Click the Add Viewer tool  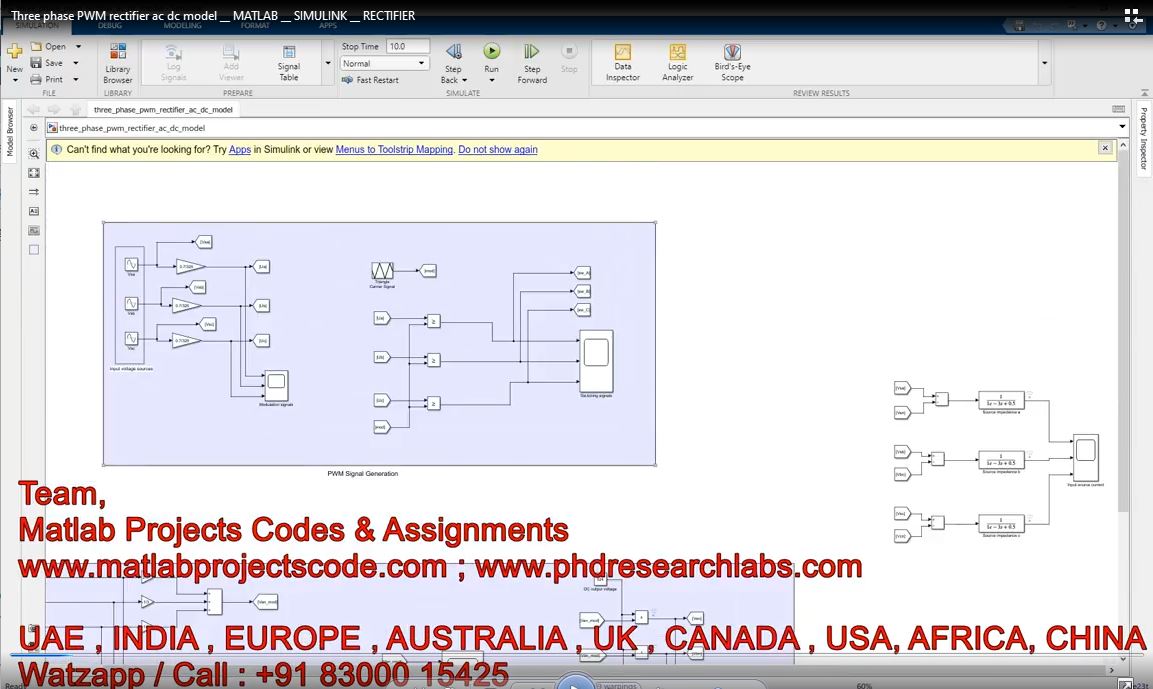tap(231, 63)
